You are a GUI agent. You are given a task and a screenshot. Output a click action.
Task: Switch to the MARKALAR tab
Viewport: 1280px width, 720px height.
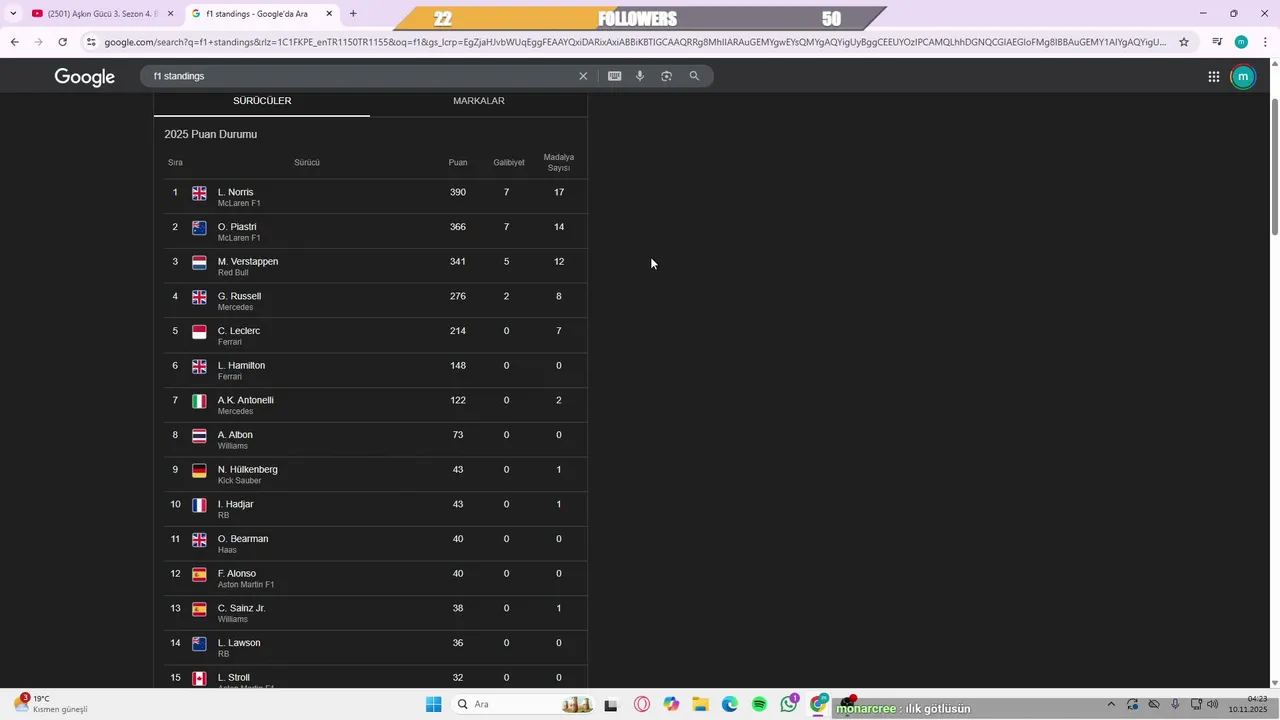click(478, 101)
